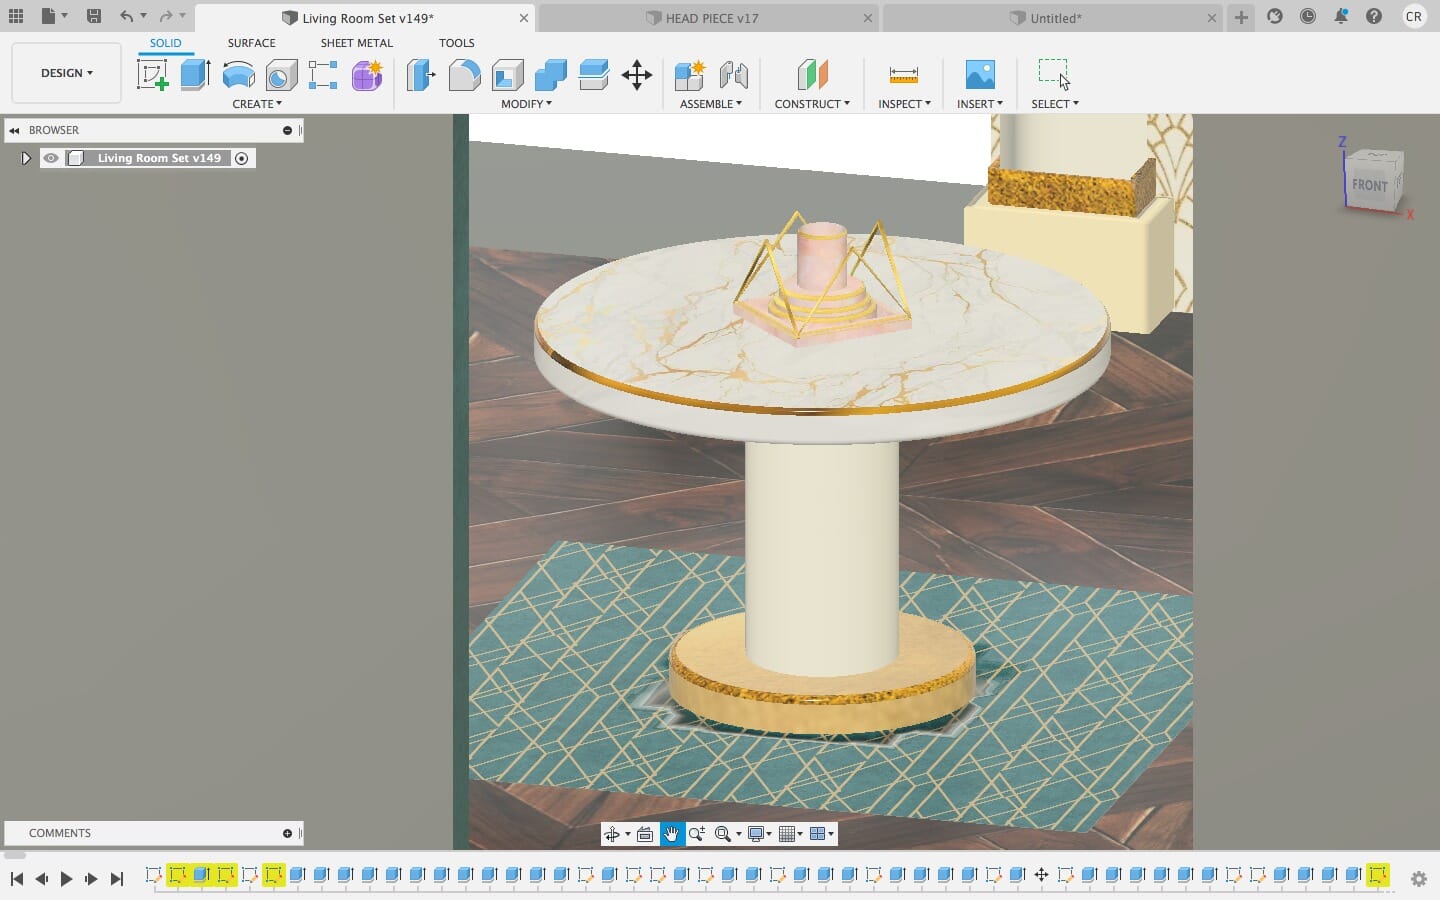Viewport: 1440px width, 900px height.
Task: Click the FRONT face of the view cube
Action: tap(1369, 185)
